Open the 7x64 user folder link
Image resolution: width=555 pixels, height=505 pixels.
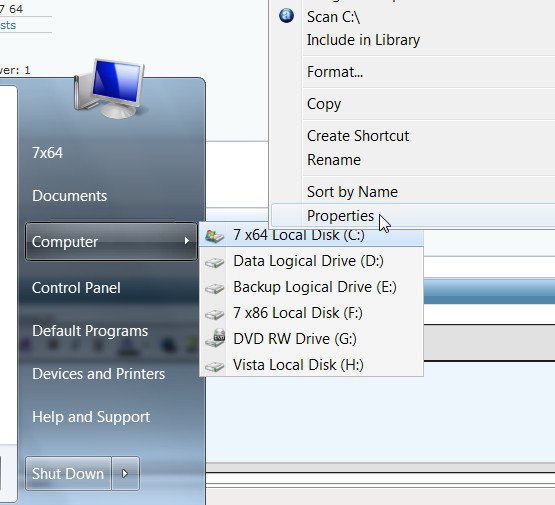click(47, 153)
